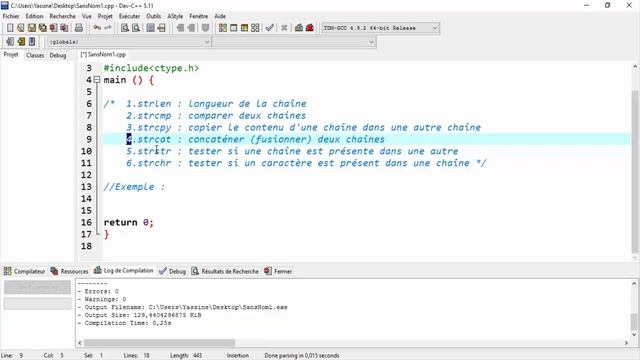Open the Exécuter menu

129,16
